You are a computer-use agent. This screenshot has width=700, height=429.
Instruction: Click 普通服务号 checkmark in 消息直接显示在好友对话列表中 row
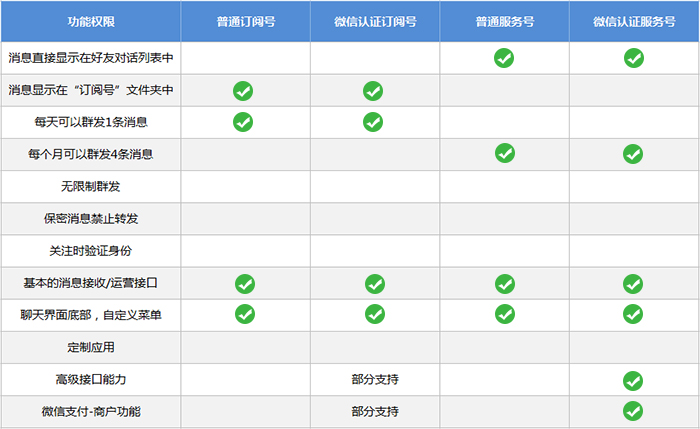pyautogui.click(x=504, y=58)
